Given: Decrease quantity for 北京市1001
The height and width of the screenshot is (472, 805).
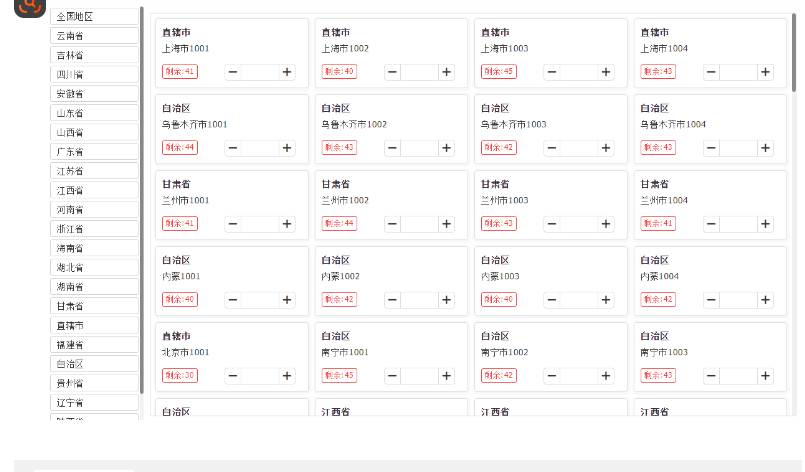Looking at the screenshot, I should (233, 376).
